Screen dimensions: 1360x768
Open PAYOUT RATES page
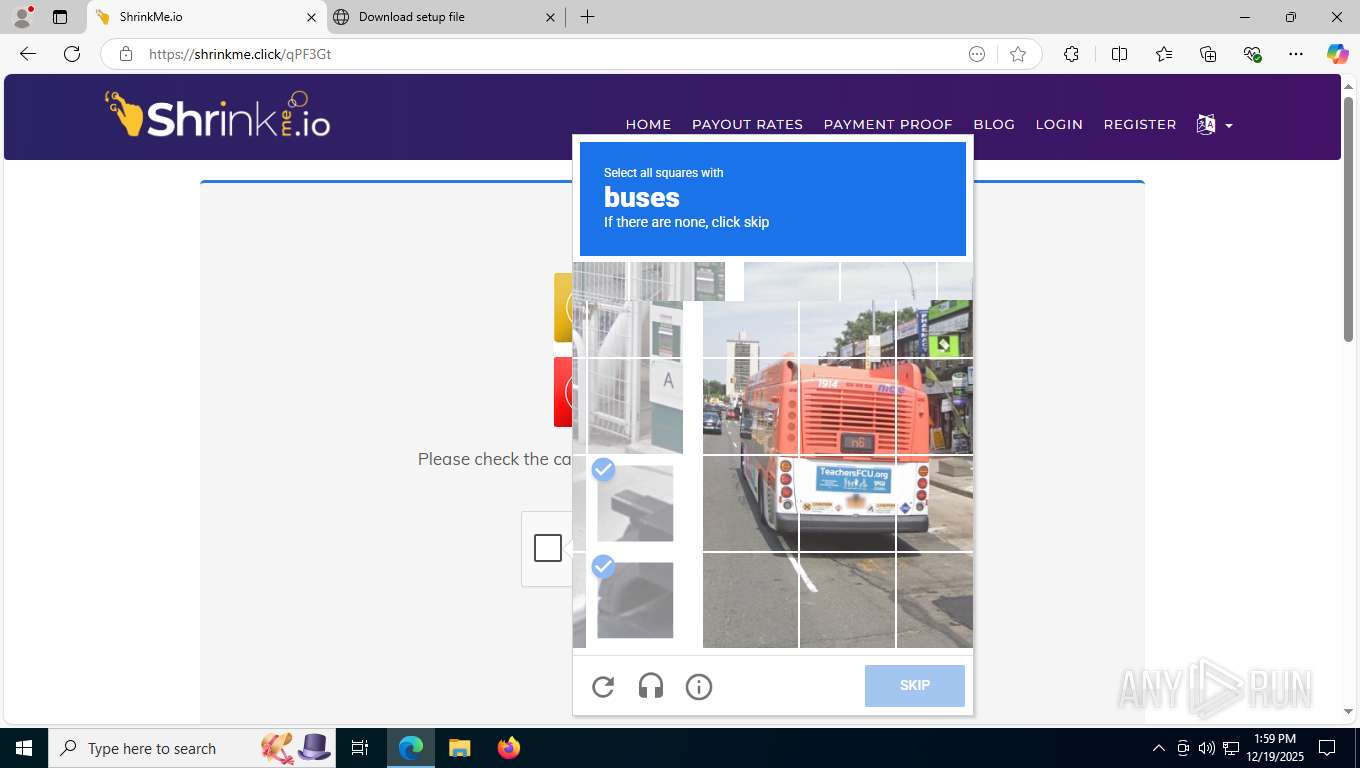click(x=747, y=124)
